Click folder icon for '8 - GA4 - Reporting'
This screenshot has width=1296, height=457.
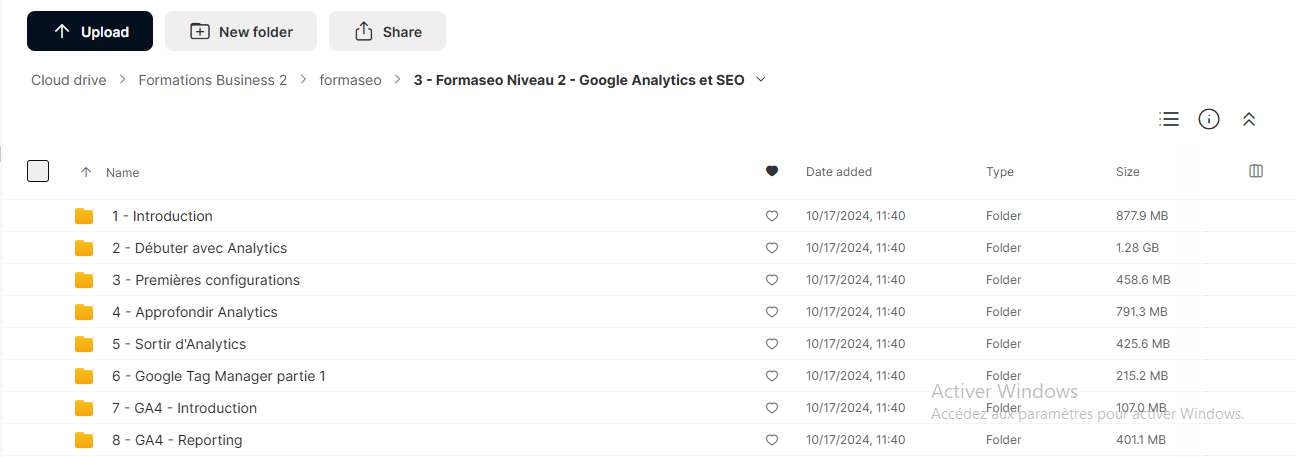tap(84, 440)
